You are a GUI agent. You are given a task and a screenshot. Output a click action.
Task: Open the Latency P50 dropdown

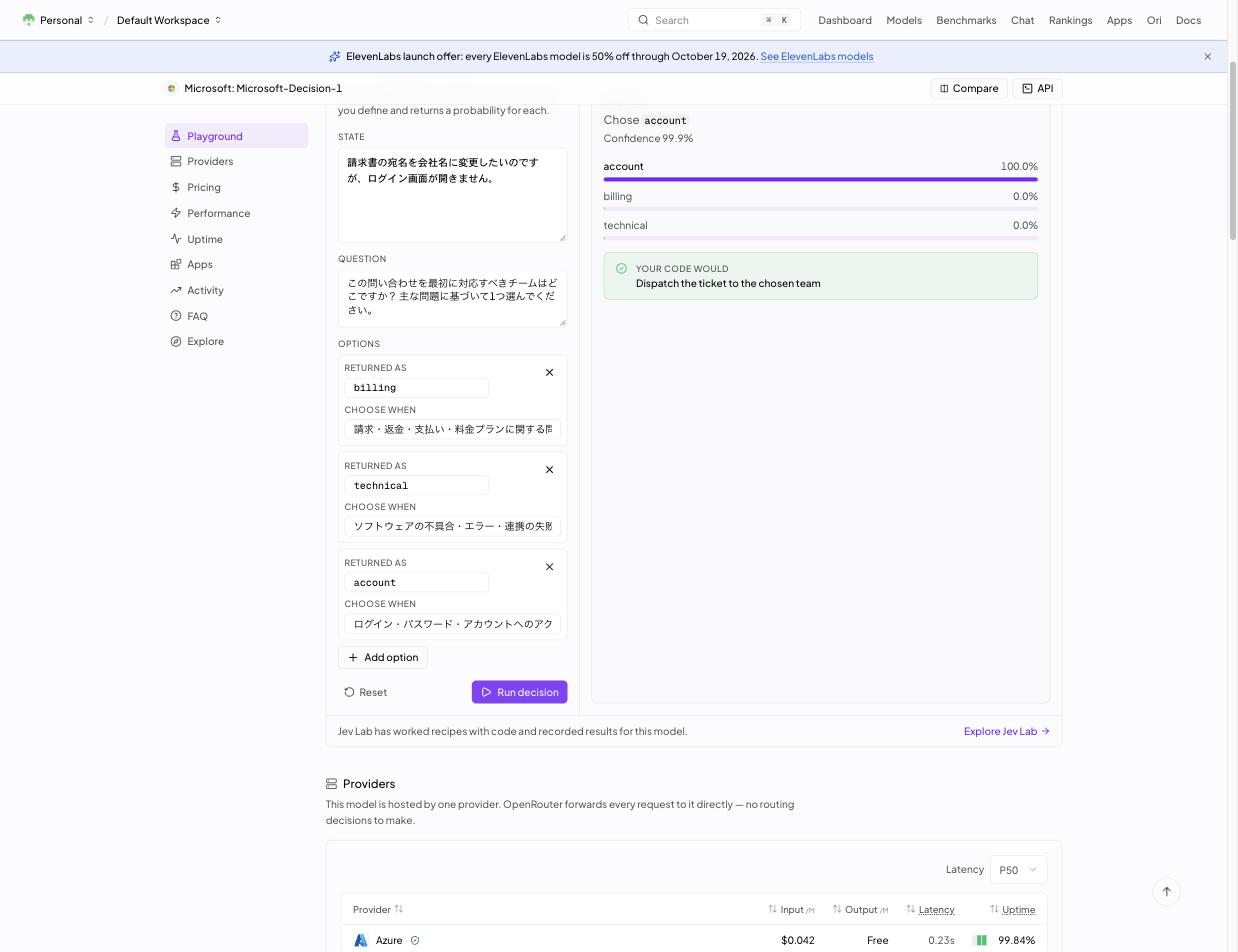[x=1018, y=869]
